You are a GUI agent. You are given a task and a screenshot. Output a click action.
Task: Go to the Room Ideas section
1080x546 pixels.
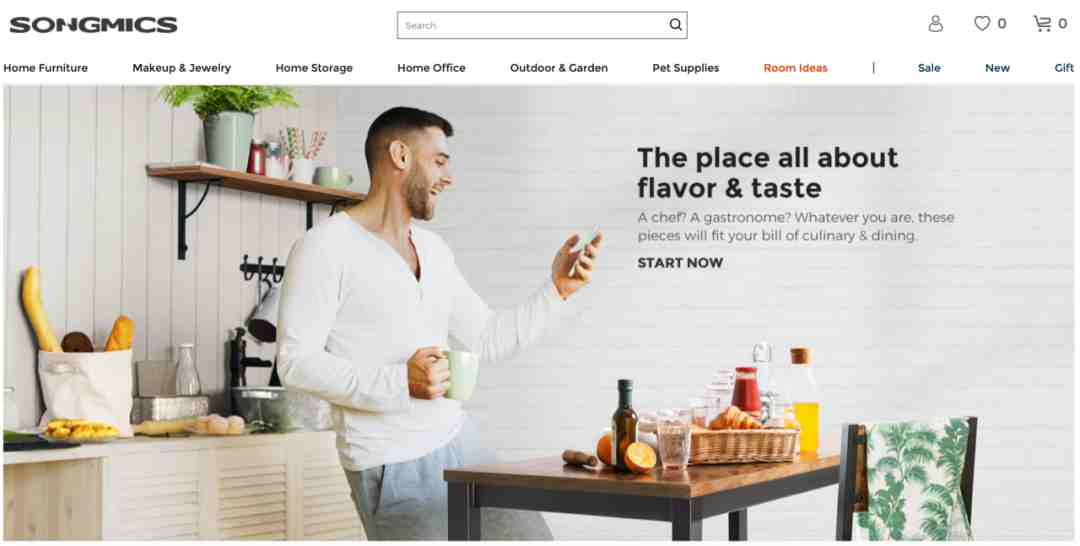[796, 68]
